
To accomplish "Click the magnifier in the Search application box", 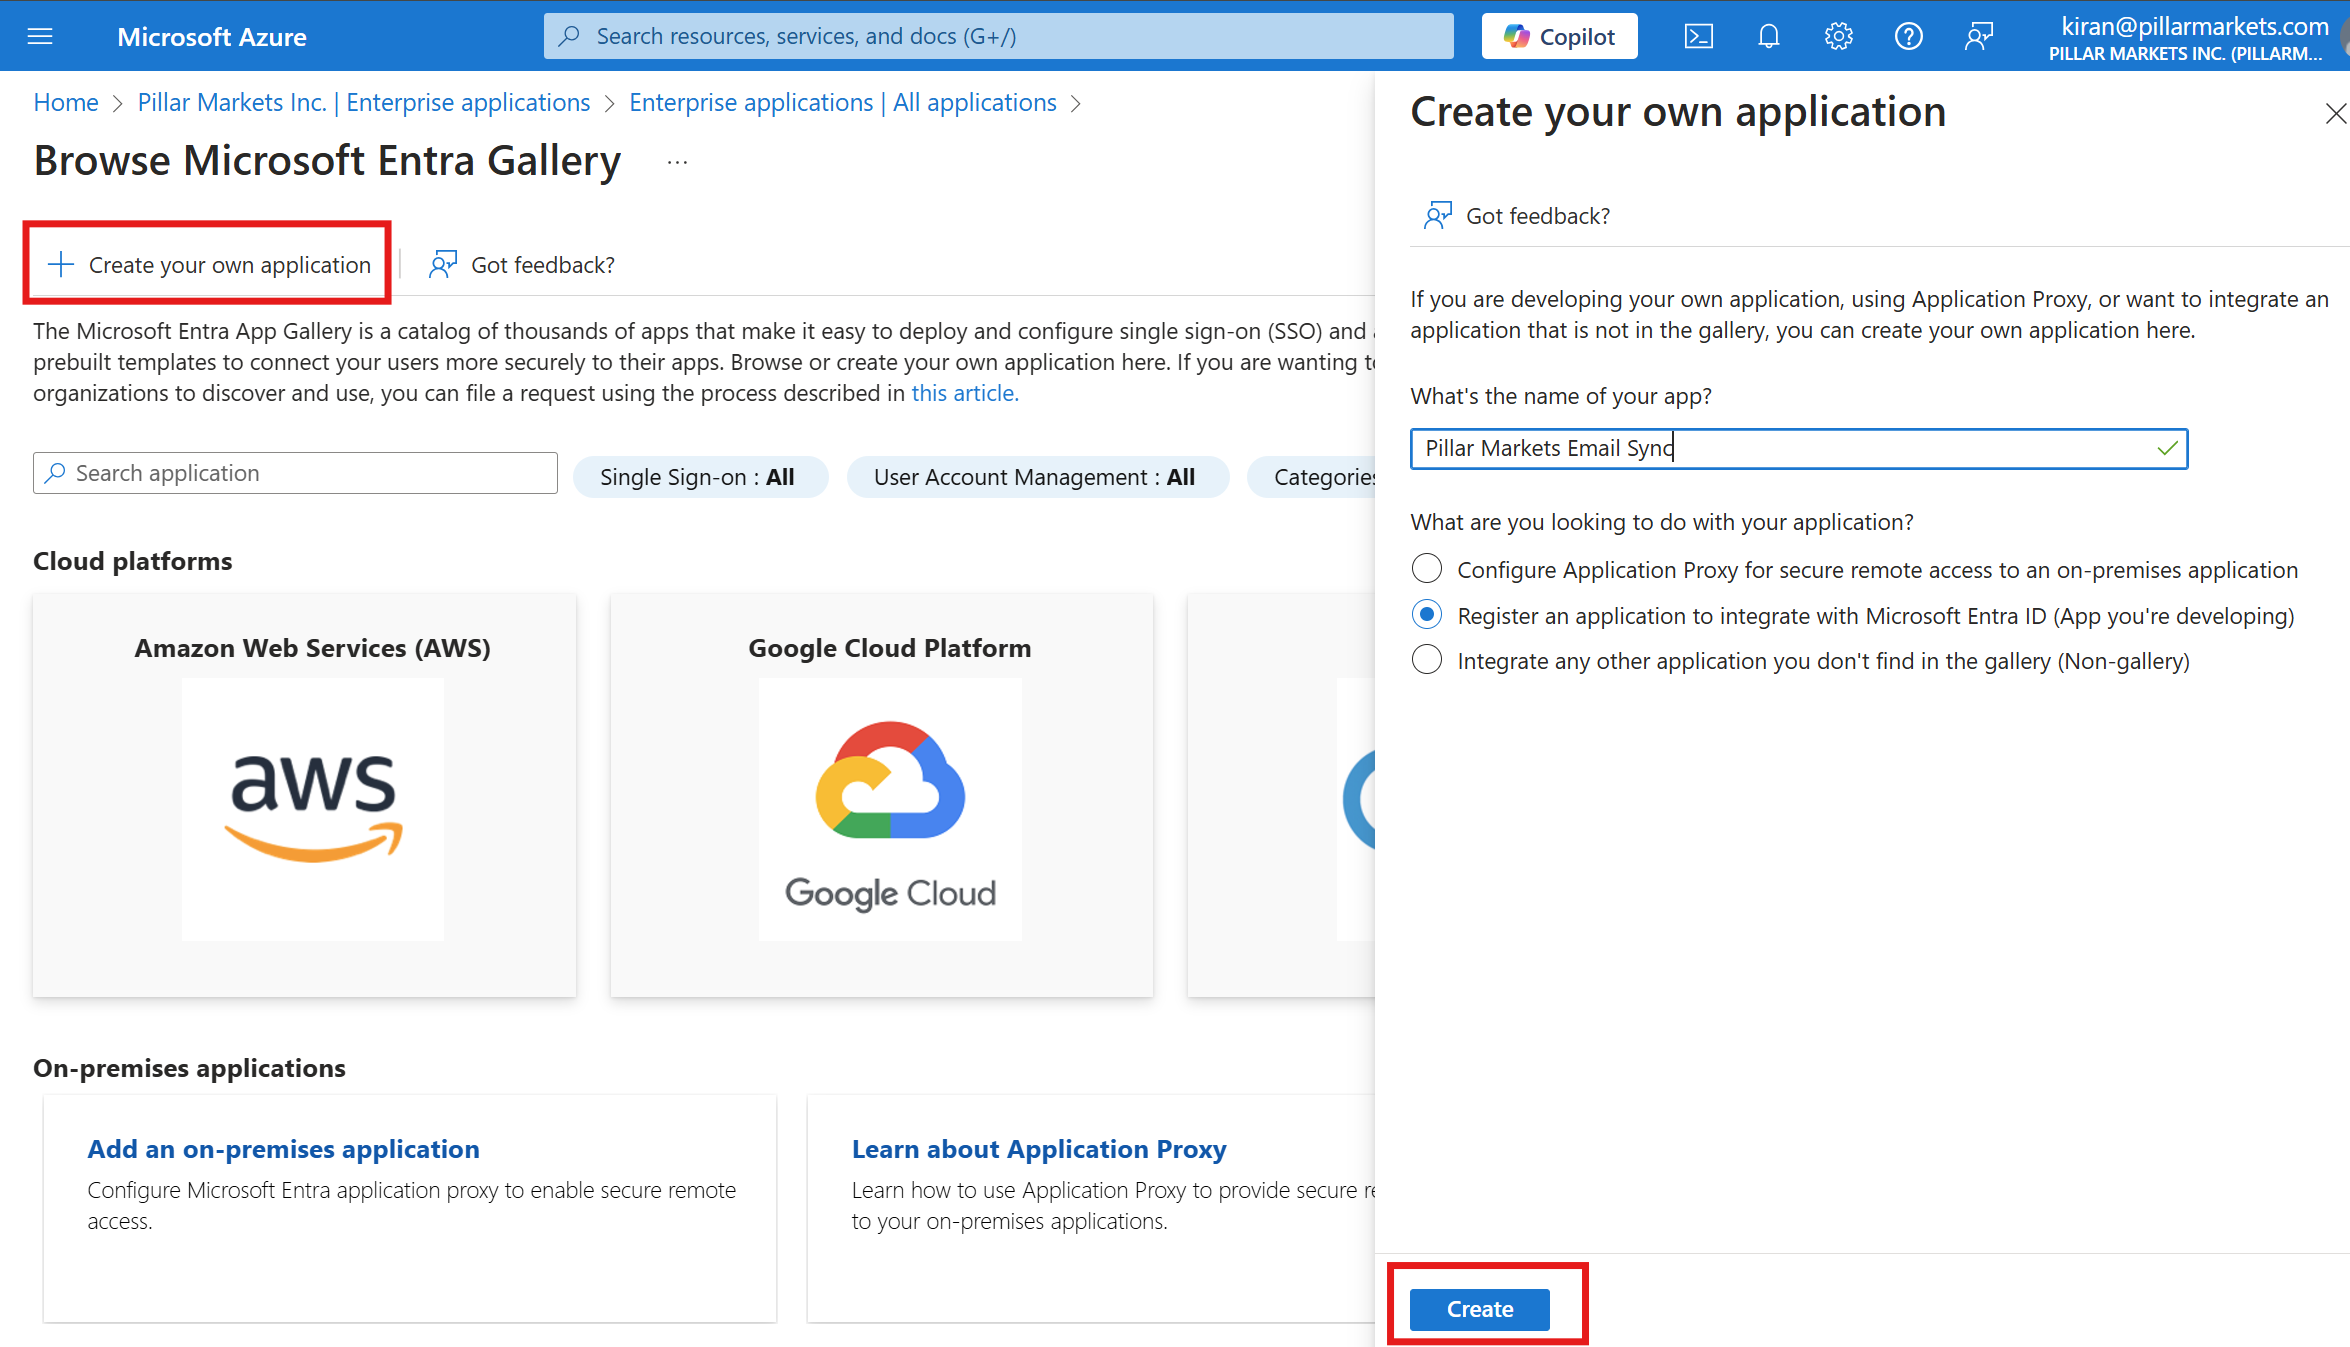I will (x=57, y=472).
